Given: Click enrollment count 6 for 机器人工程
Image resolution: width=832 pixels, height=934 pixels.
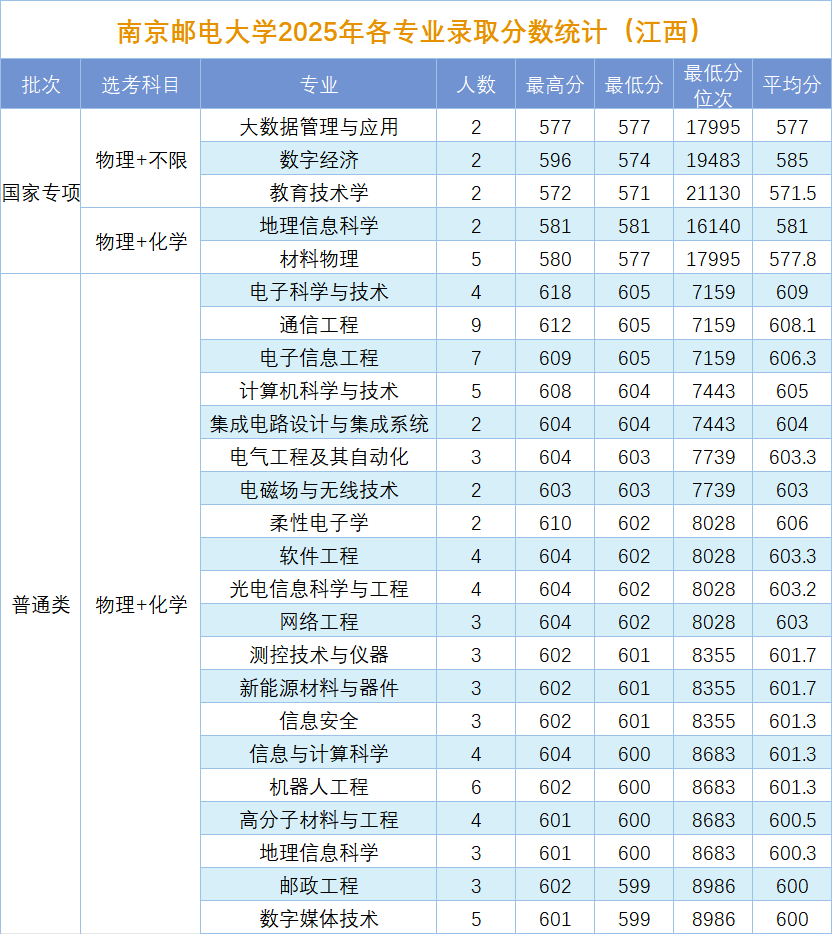Looking at the screenshot, I should pyautogui.click(x=476, y=787).
